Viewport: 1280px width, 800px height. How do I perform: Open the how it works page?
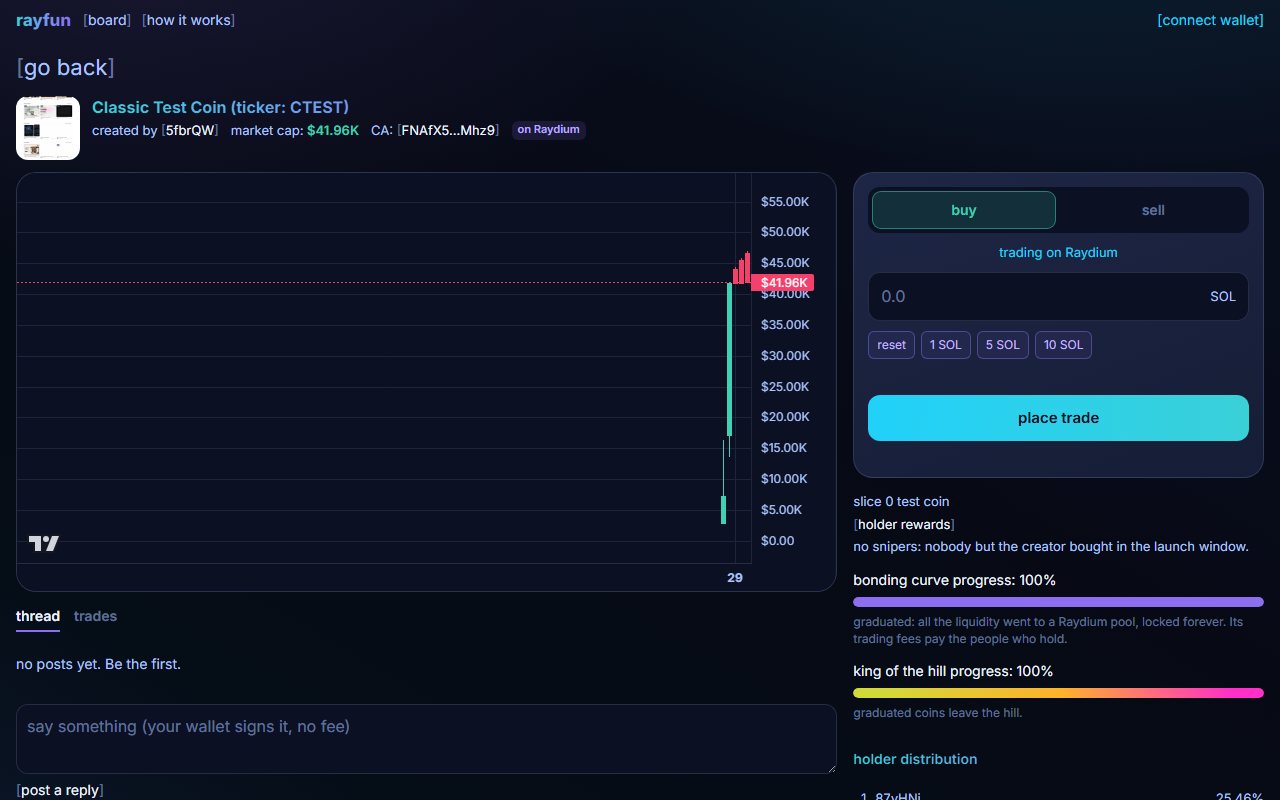pos(189,20)
